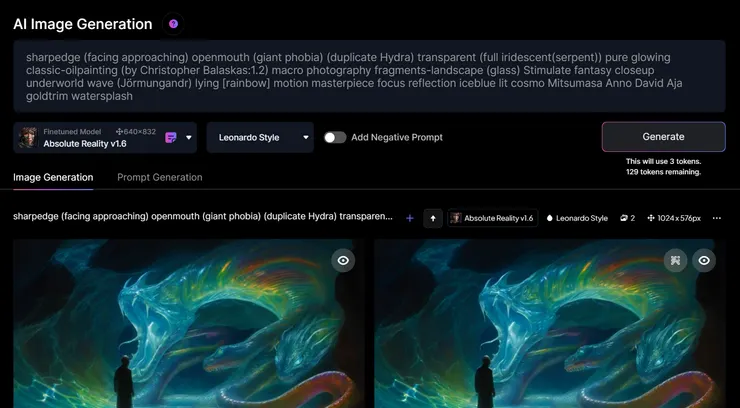Open the purple help question mark icon
Image resolution: width=740 pixels, height=408 pixels.
click(173, 24)
